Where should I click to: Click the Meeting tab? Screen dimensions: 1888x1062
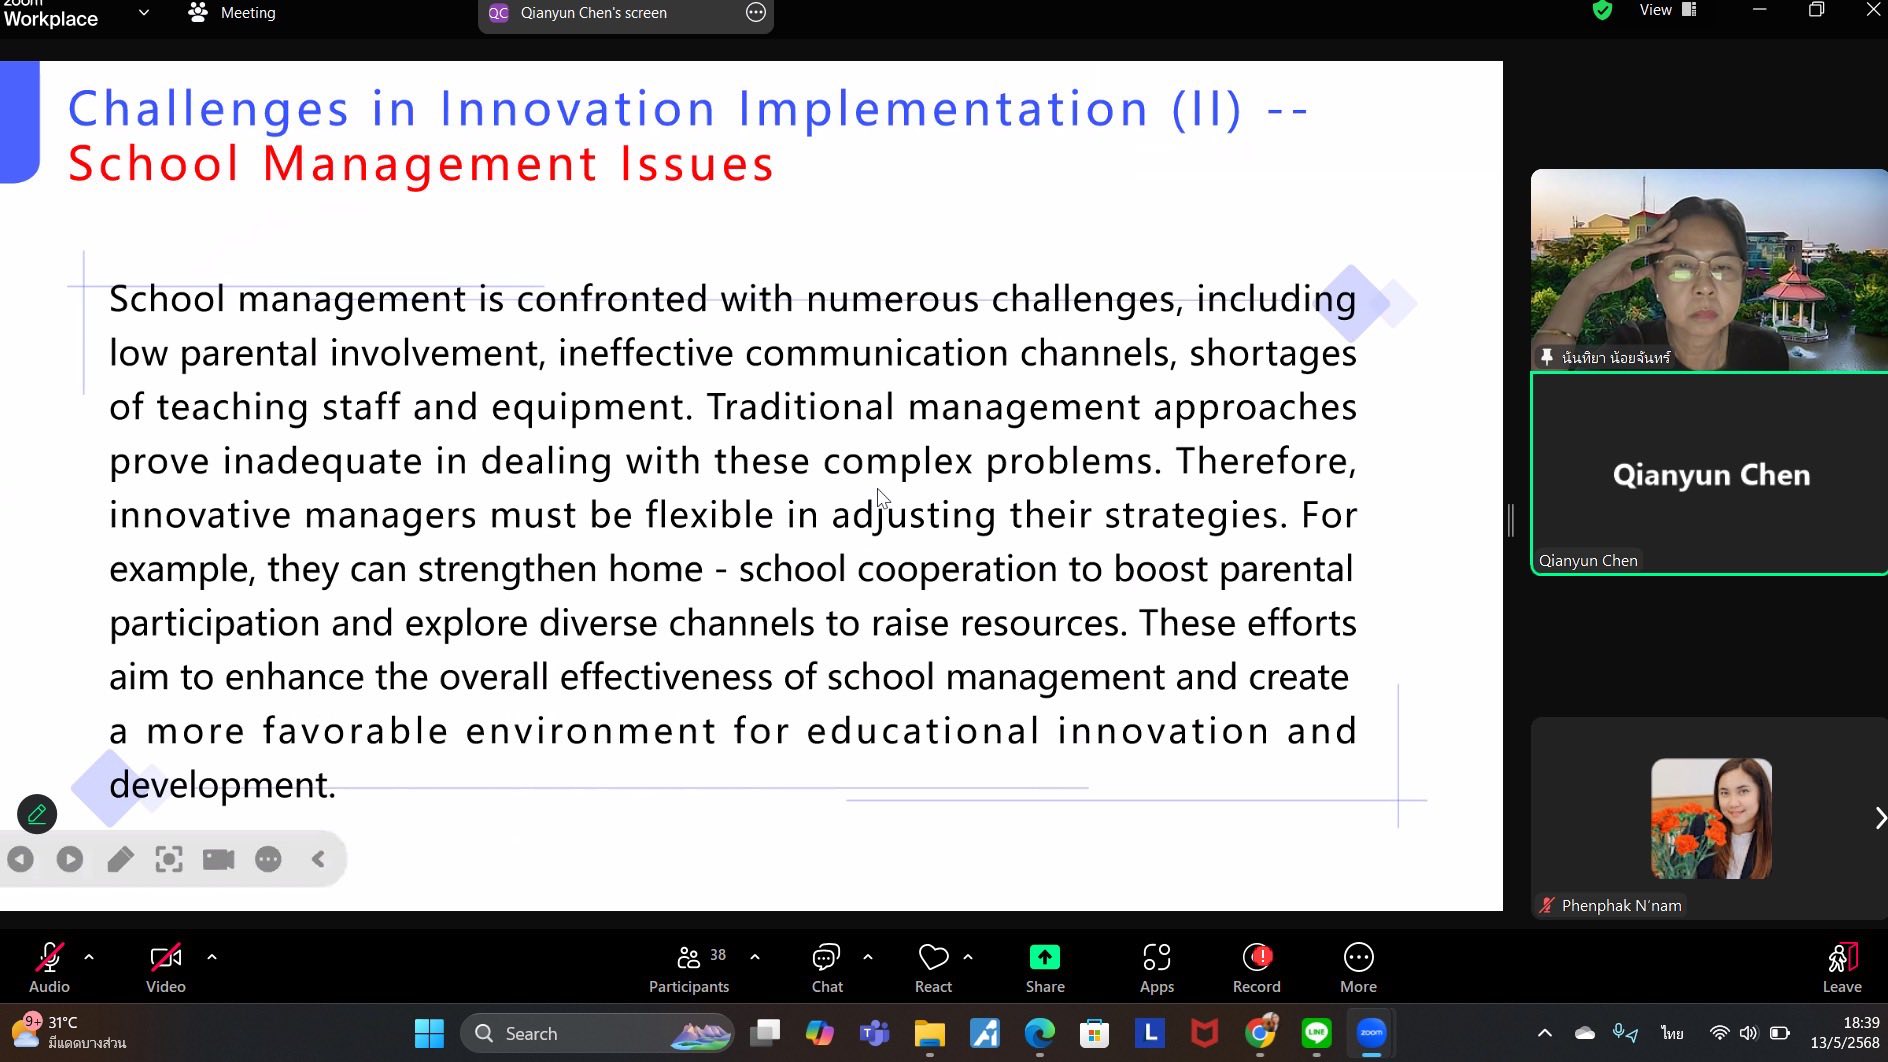click(232, 13)
